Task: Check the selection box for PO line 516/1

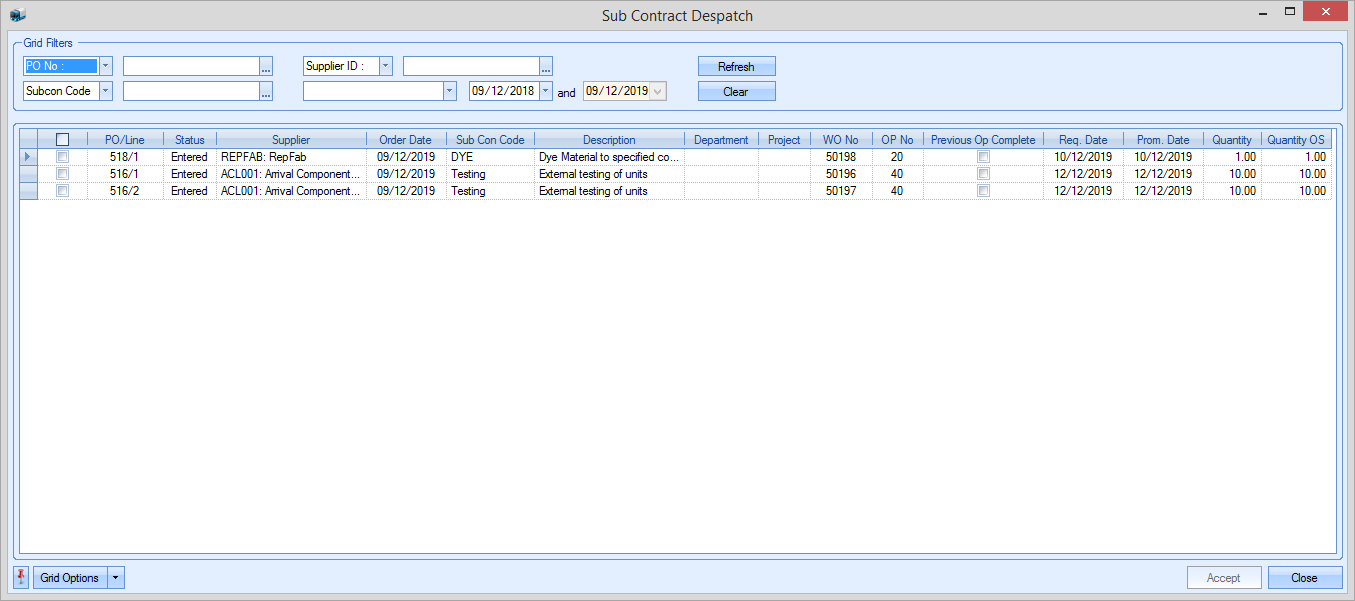Action: (62, 174)
